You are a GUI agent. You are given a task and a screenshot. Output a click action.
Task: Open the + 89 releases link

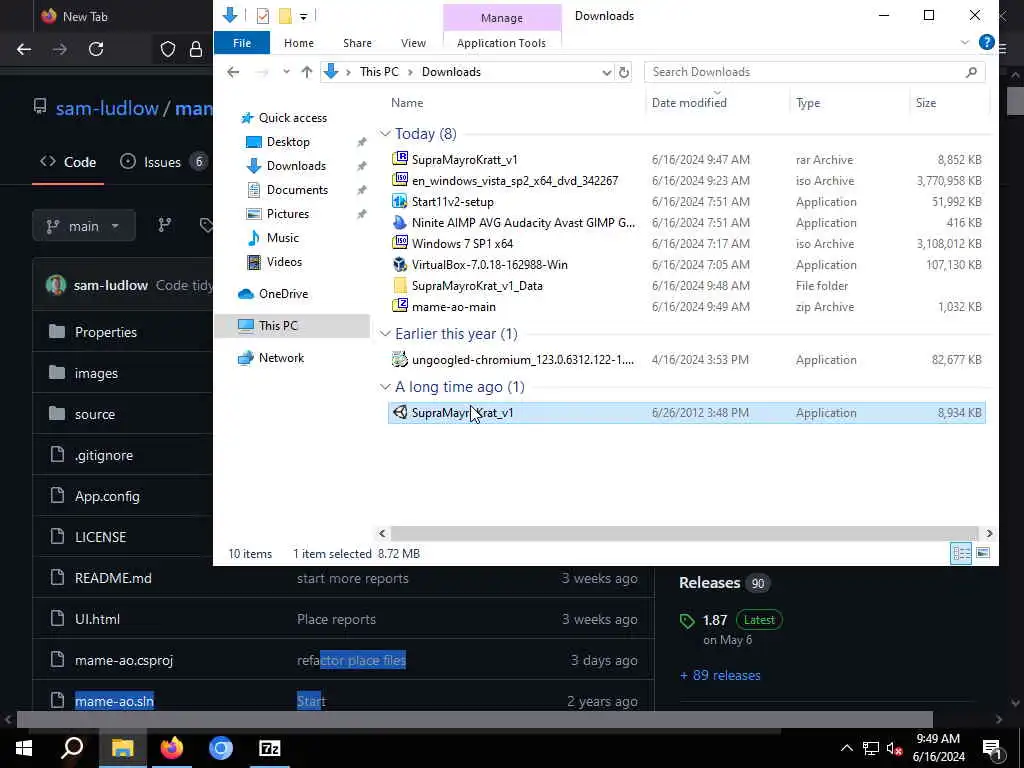click(720, 675)
